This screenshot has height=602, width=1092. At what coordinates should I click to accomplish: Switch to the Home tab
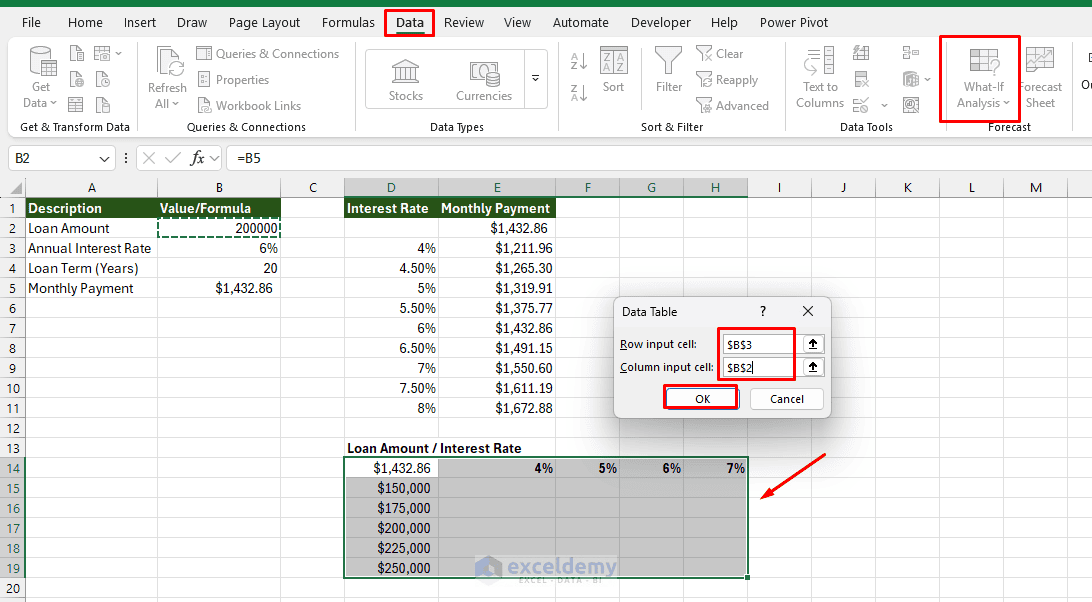click(x=85, y=22)
